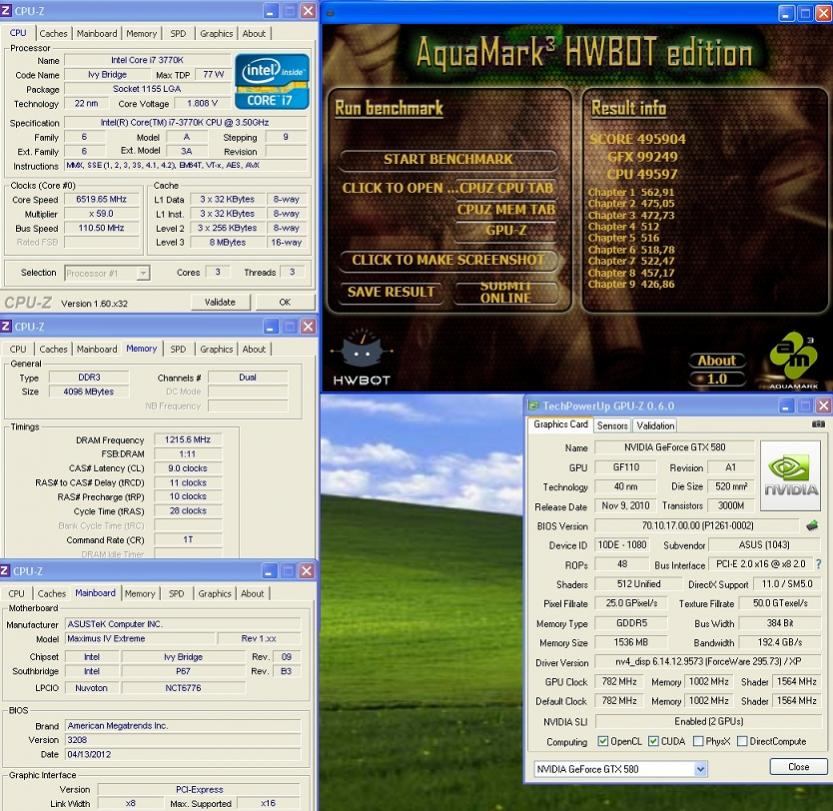Image resolution: width=833 pixels, height=811 pixels.
Task: Select CPU tab in the Memory CPU-Z window
Action: pos(18,349)
